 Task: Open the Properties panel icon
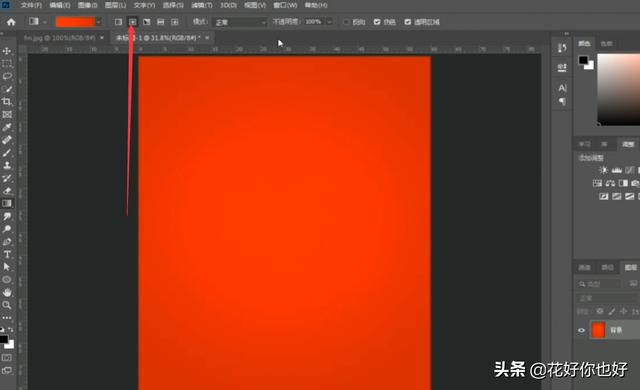[x=562, y=68]
